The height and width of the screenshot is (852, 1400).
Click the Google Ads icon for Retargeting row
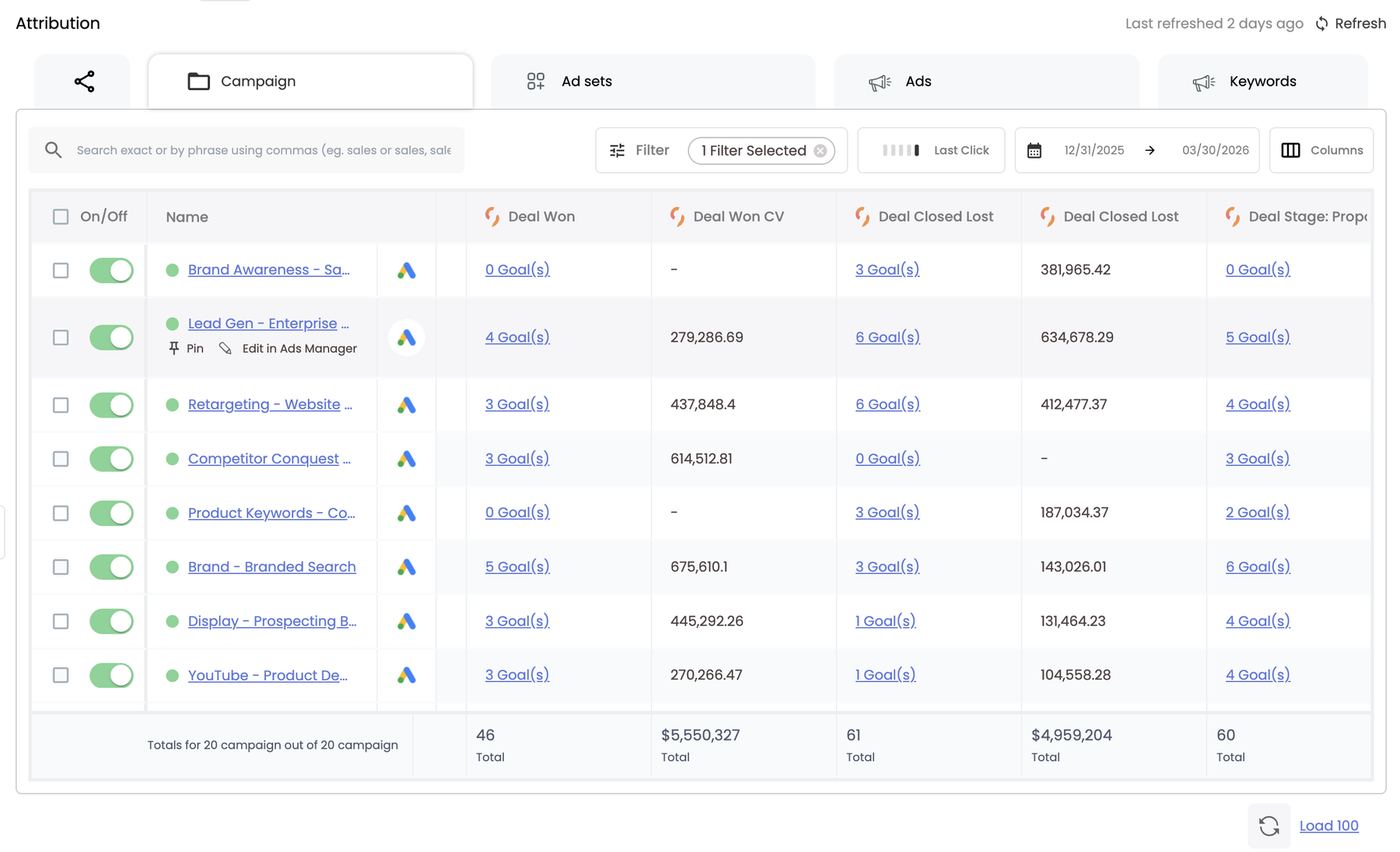(x=406, y=405)
